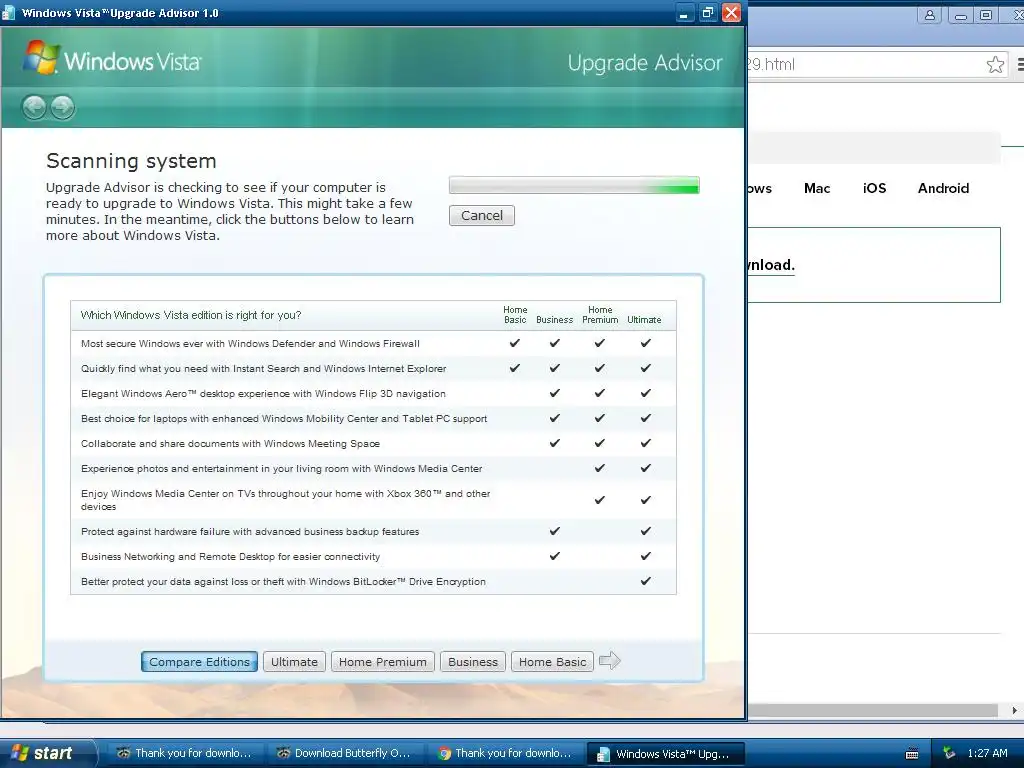This screenshot has width=1024, height=768.
Task: Click Home Premium checkmark in Windows Media Center row
Action: tap(600, 468)
